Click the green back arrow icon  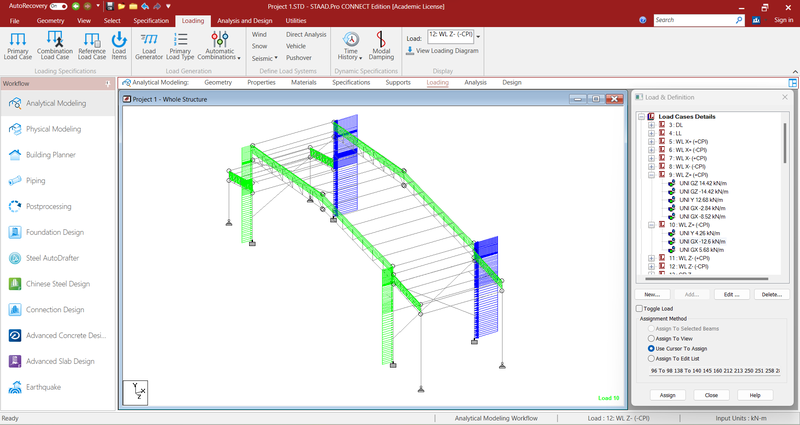point(76,7)
